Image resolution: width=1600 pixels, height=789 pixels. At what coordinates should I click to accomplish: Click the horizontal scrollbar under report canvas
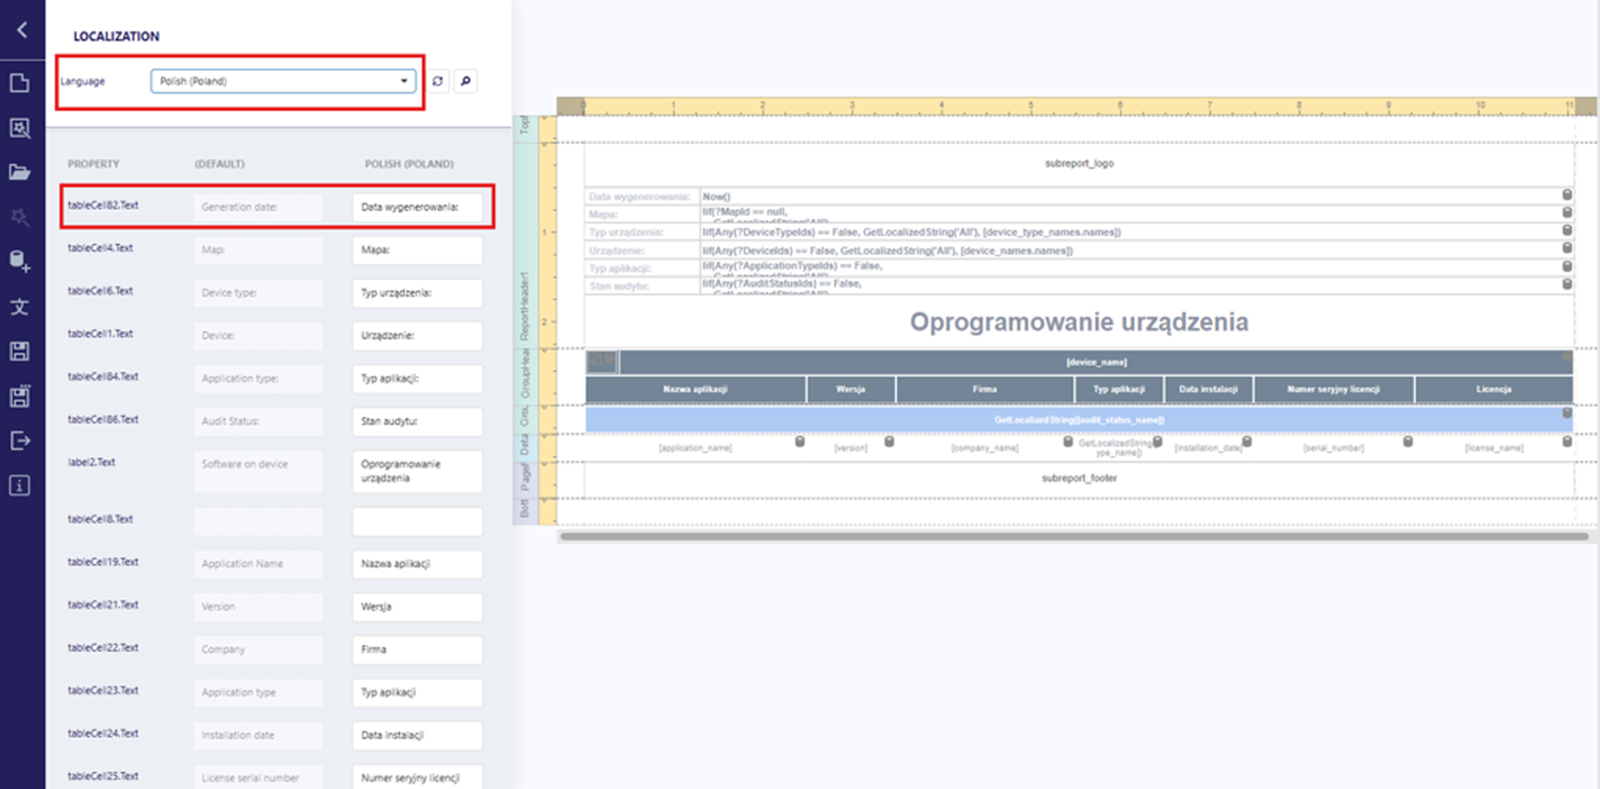[1074, 537]
